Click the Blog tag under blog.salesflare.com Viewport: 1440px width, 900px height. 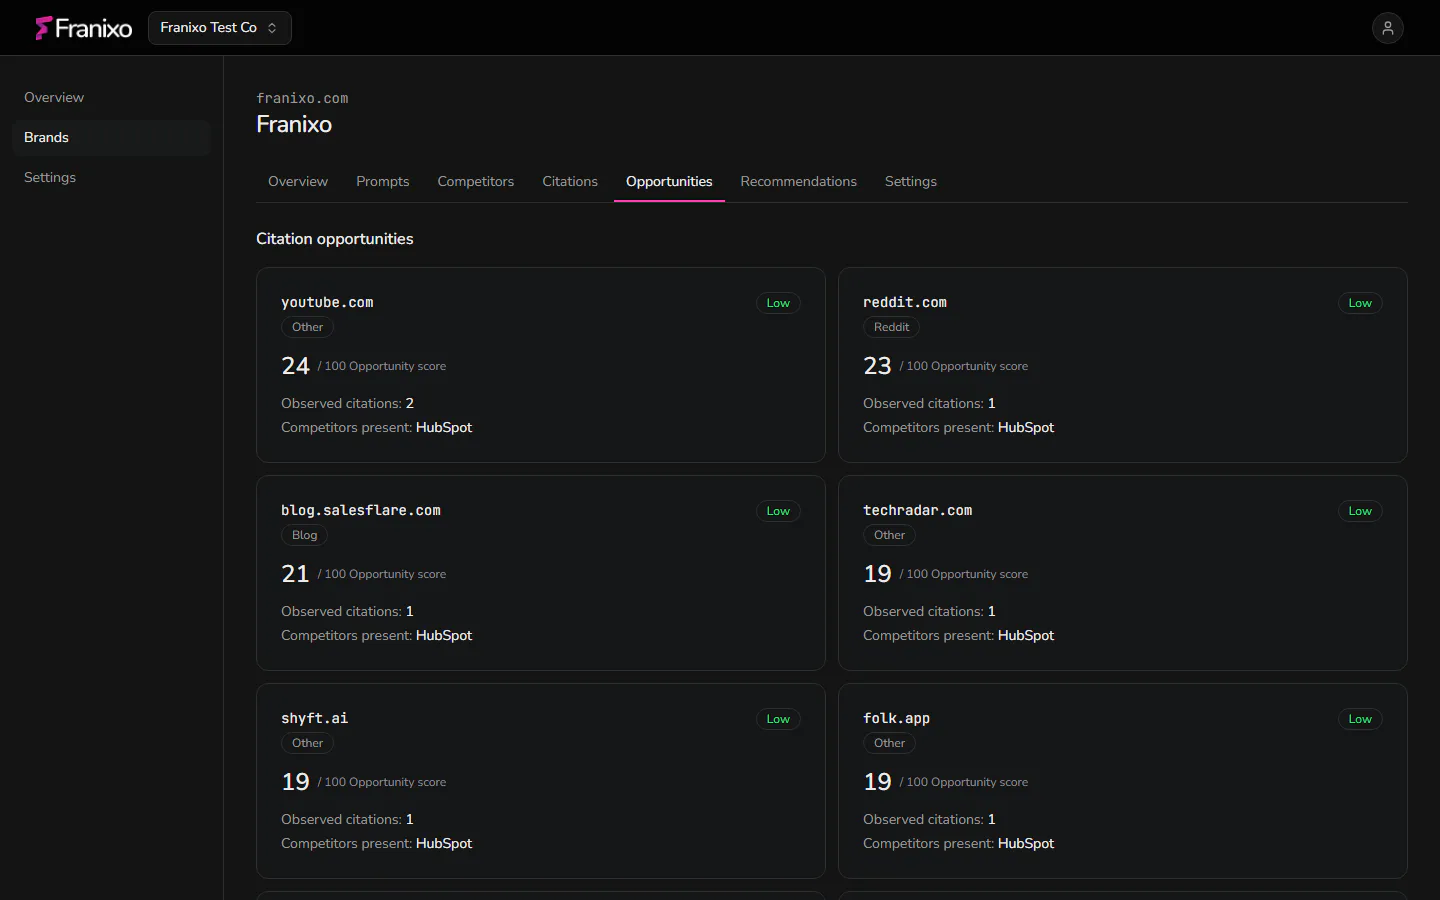(305, 535)
